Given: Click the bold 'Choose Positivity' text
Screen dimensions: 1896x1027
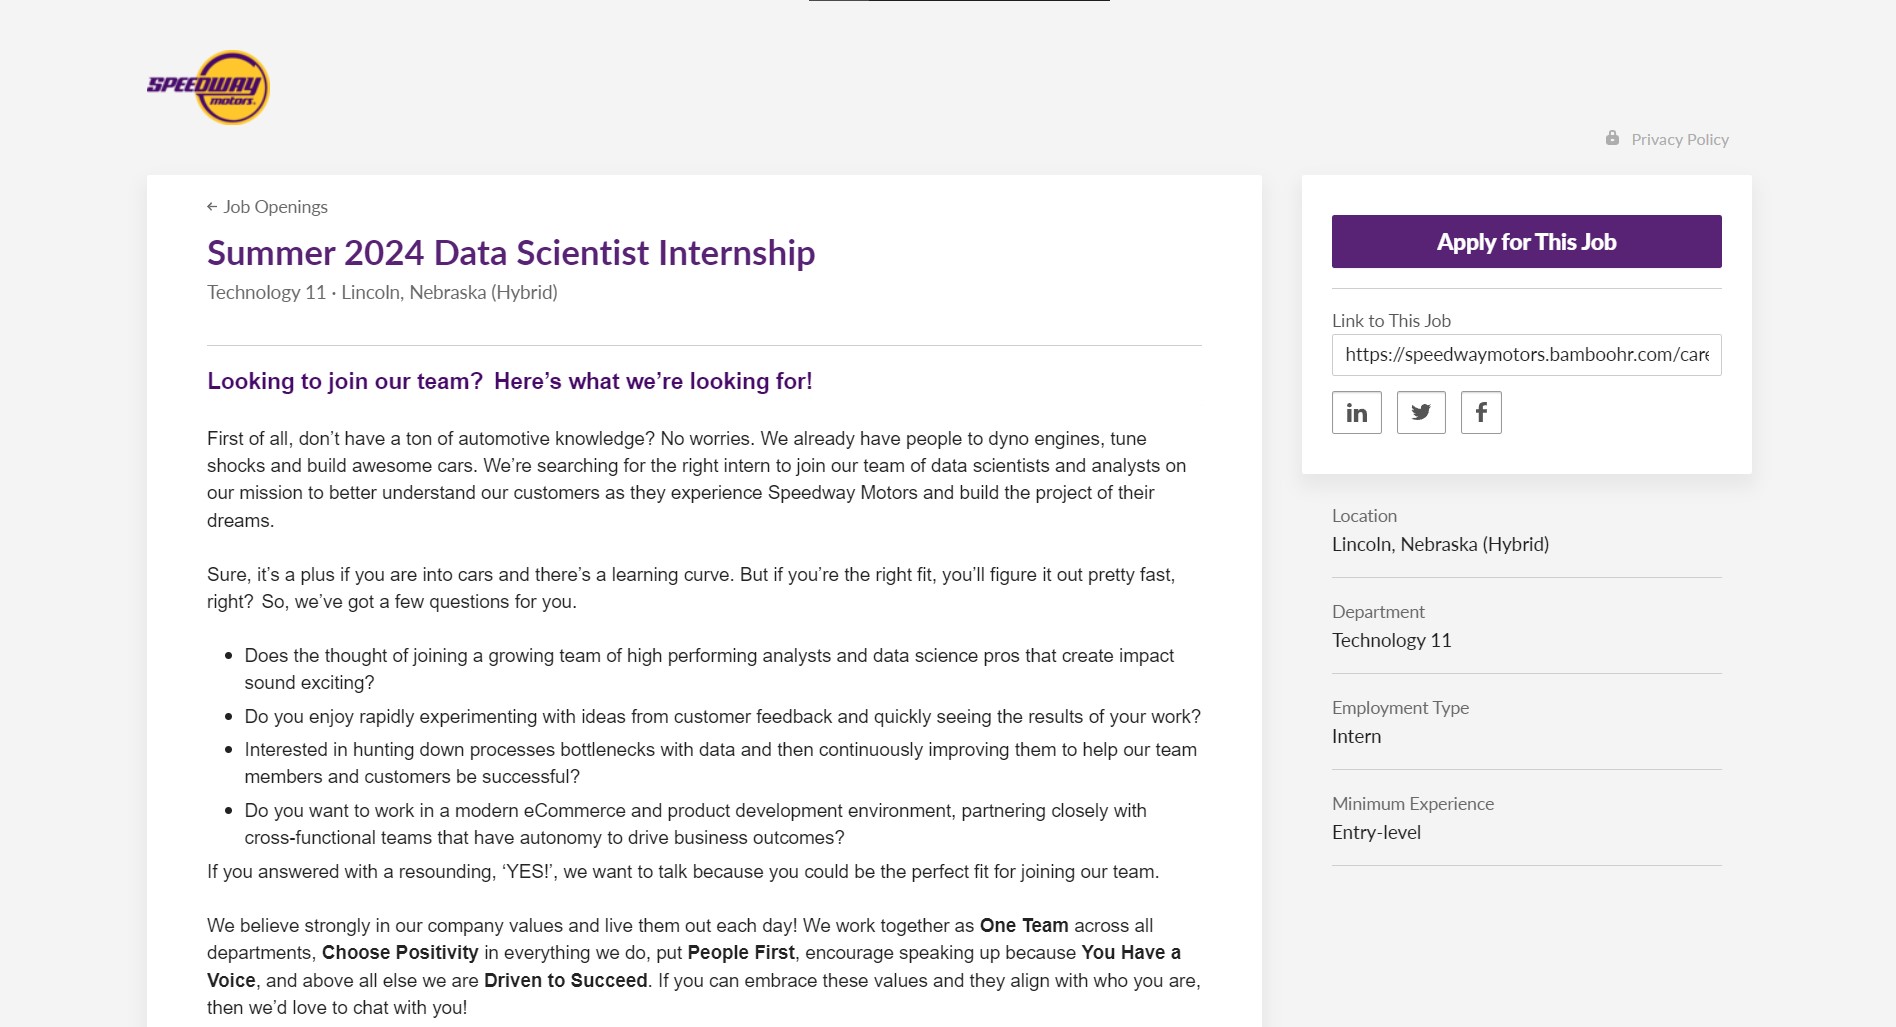Looking at the screenshot, I should click(400, 953).
